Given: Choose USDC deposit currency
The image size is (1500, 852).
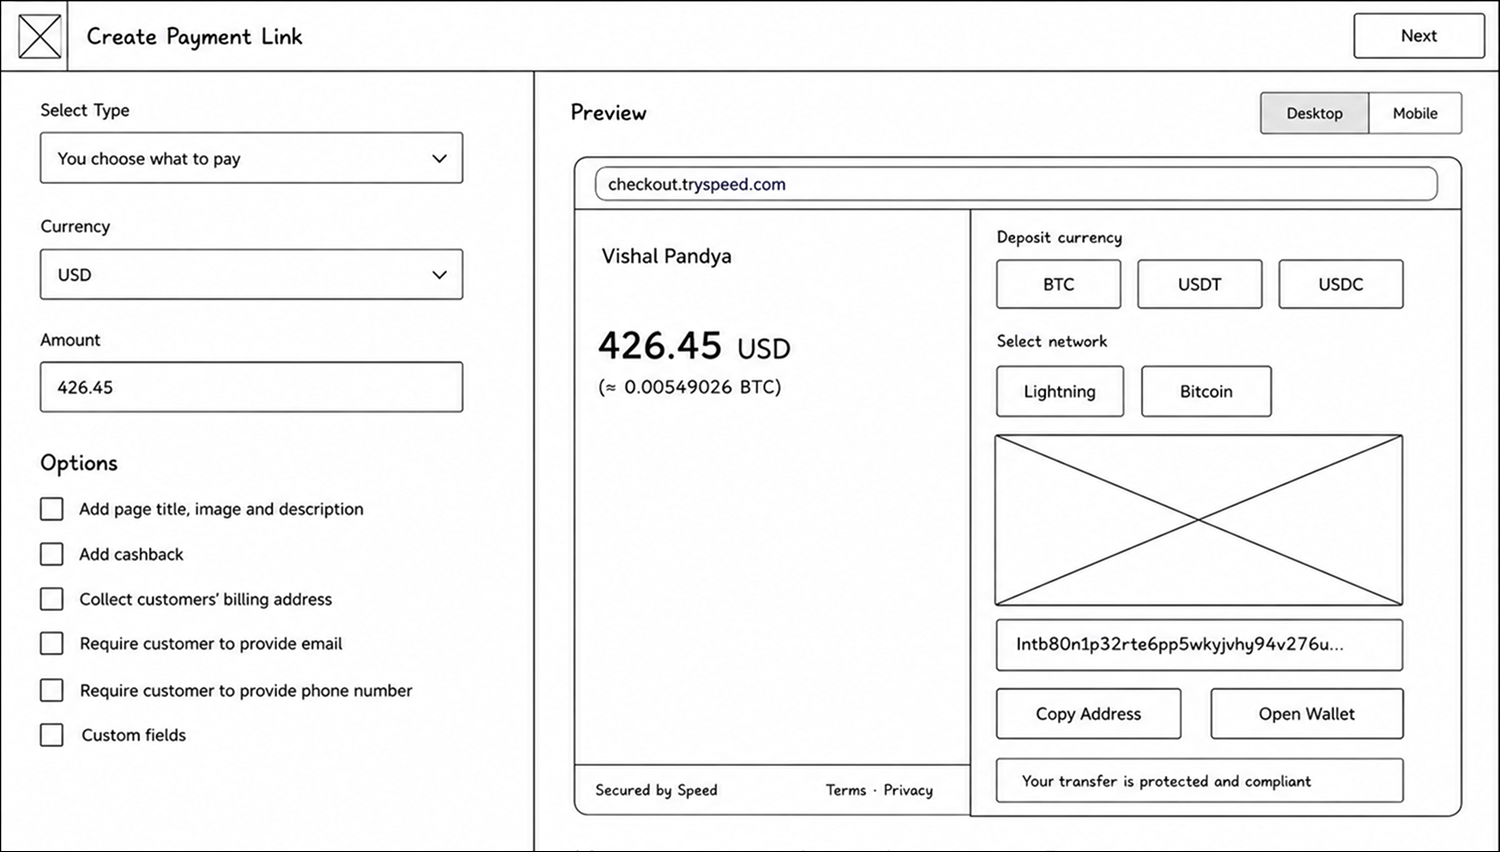Looking at the screenshot, I should (1341, 284).
